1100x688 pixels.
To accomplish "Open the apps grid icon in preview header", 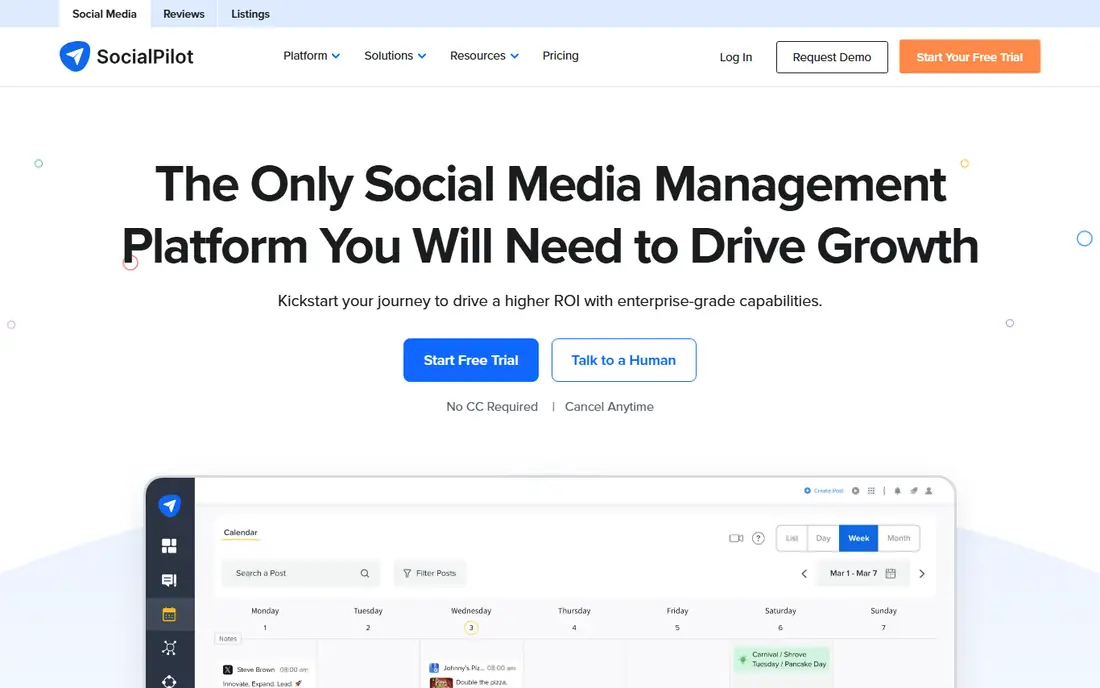I will 871,491.
